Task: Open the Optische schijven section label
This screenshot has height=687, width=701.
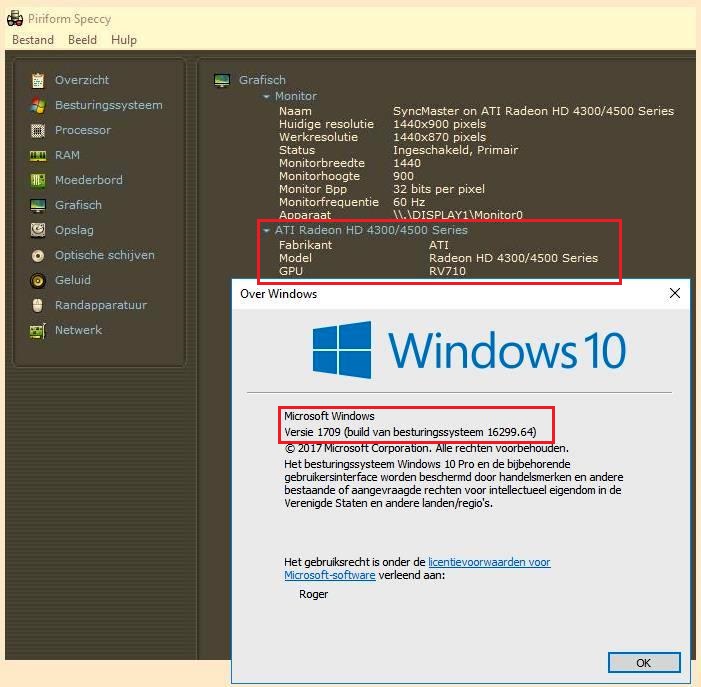Action: coord(105,255)
